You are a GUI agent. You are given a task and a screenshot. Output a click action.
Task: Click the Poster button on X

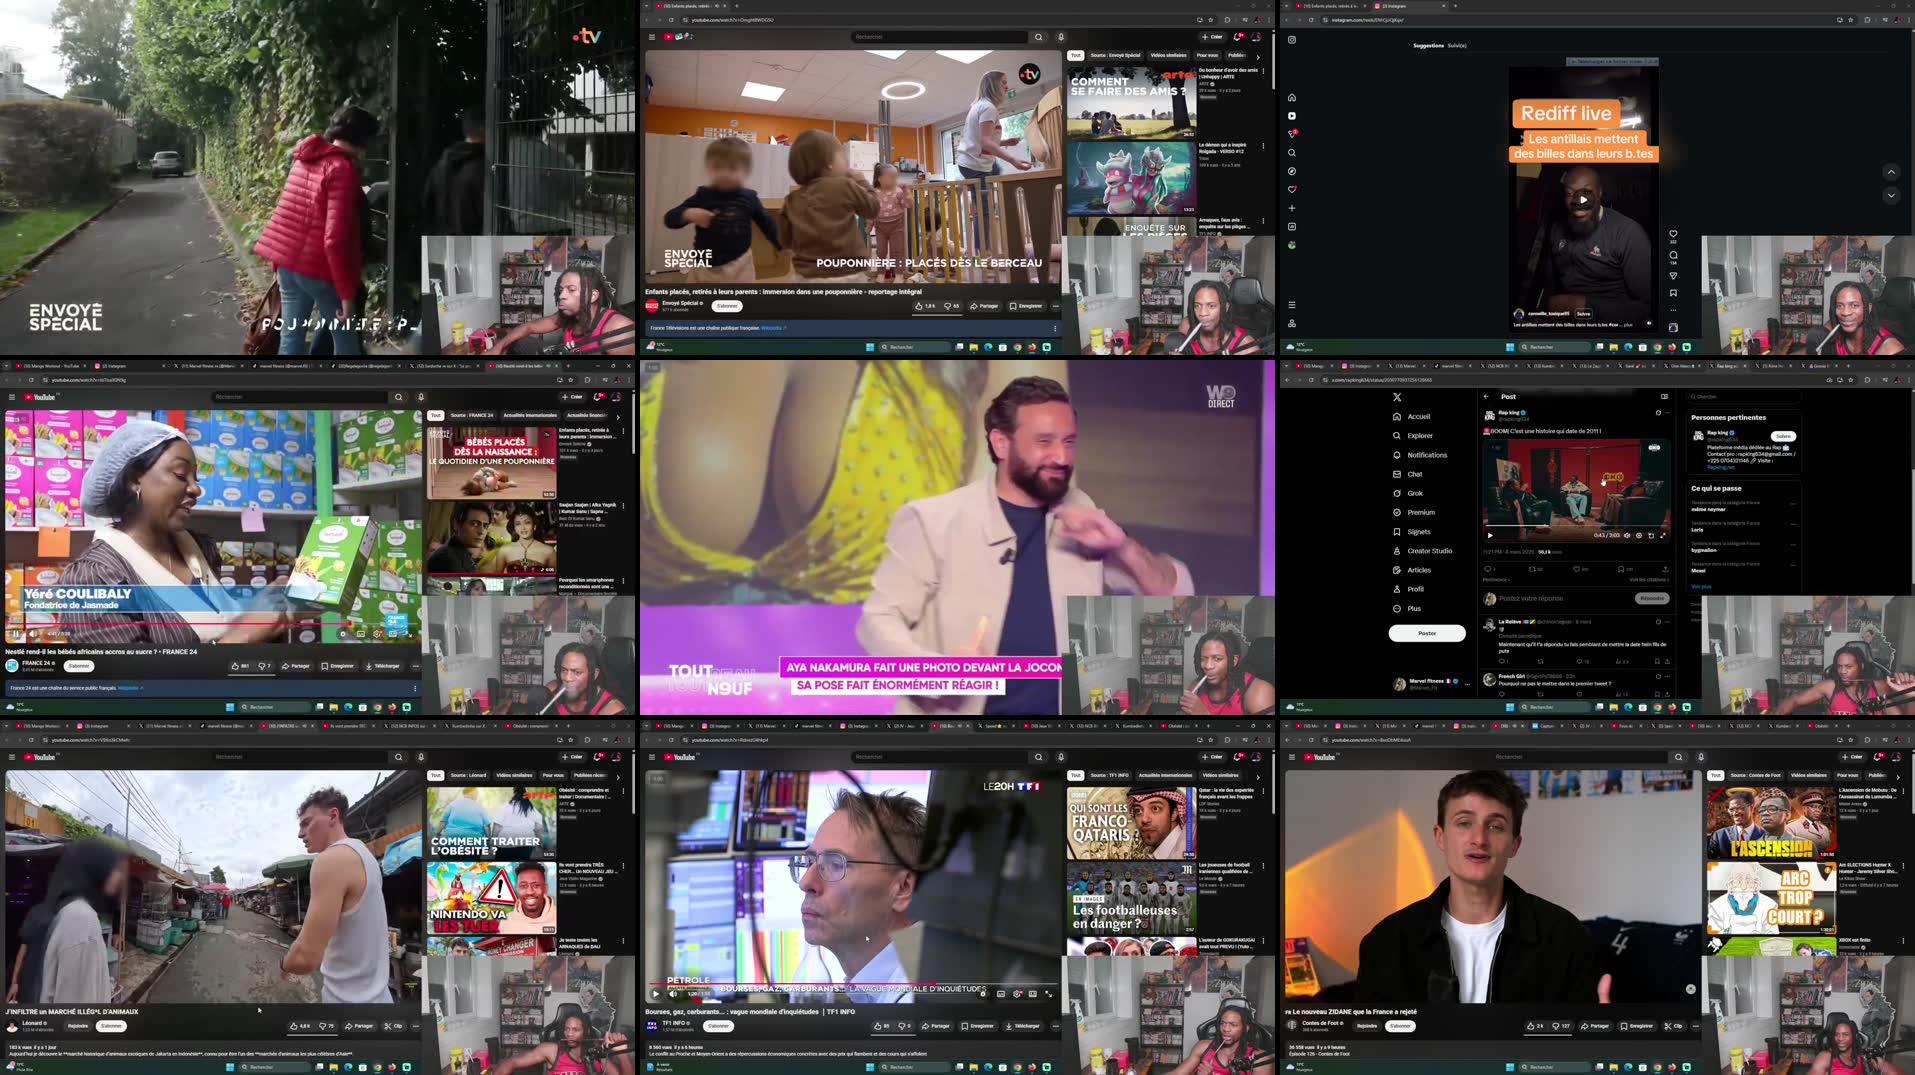click(x=1426, y=633)
